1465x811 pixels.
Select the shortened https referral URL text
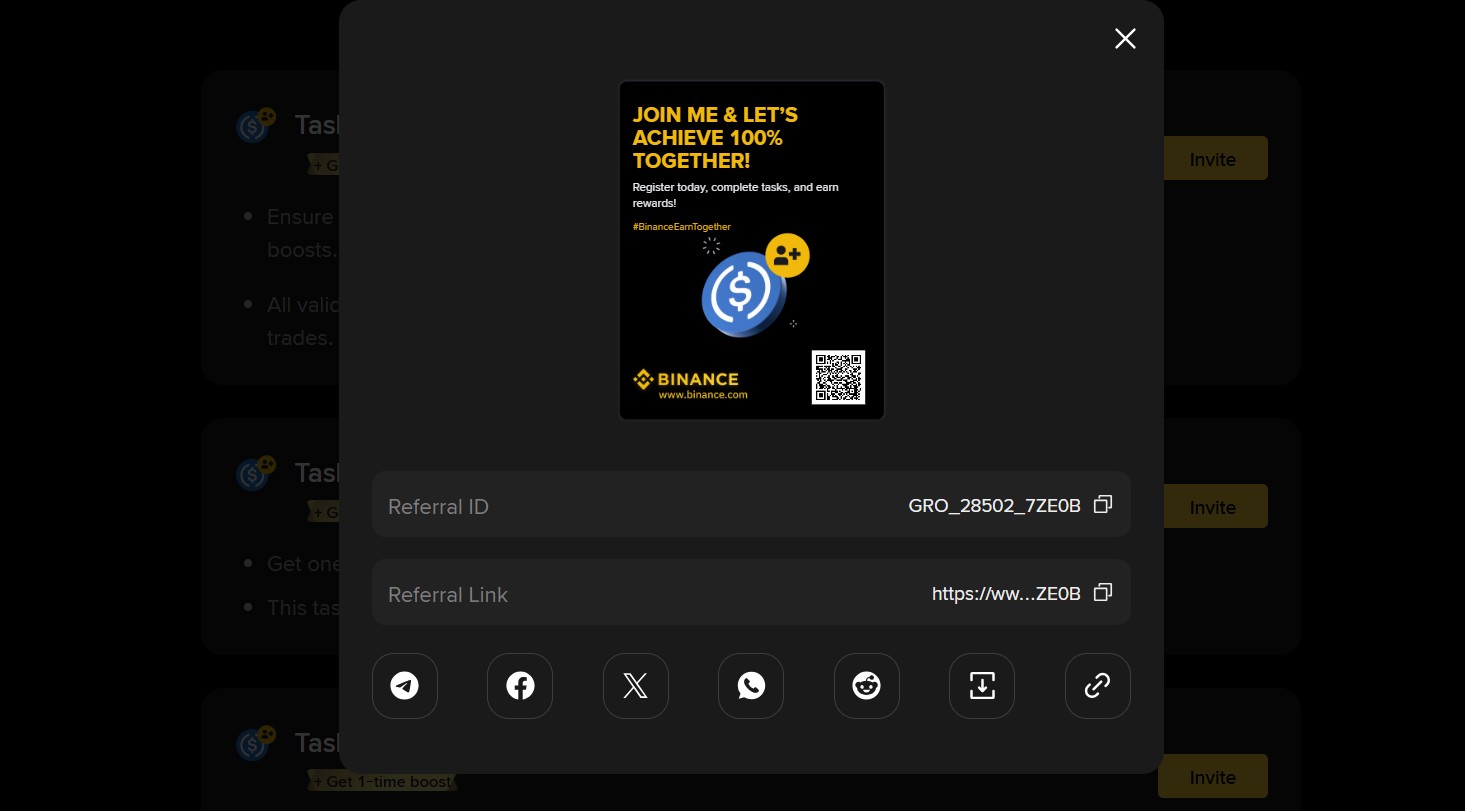pyautogui.click(x=1006, y=594)
